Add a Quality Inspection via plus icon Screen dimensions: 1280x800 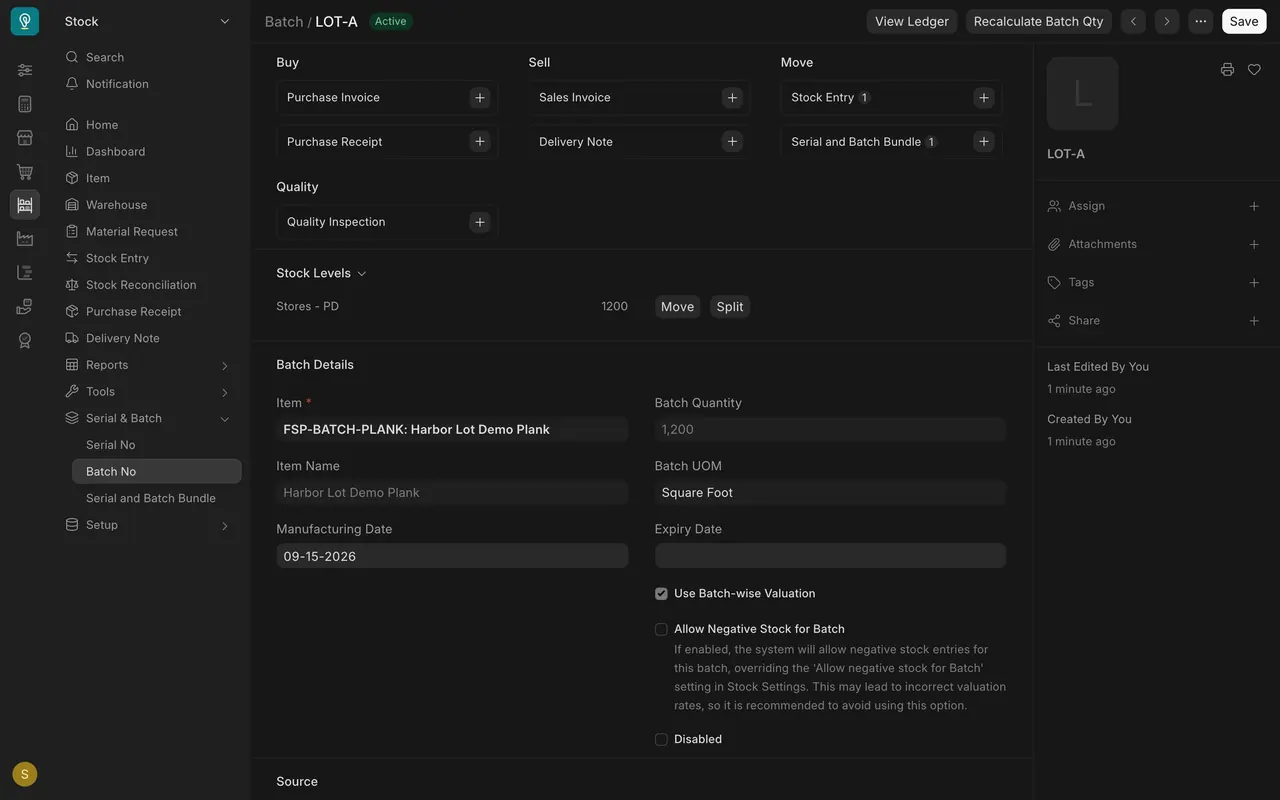[x=480, y=222]
